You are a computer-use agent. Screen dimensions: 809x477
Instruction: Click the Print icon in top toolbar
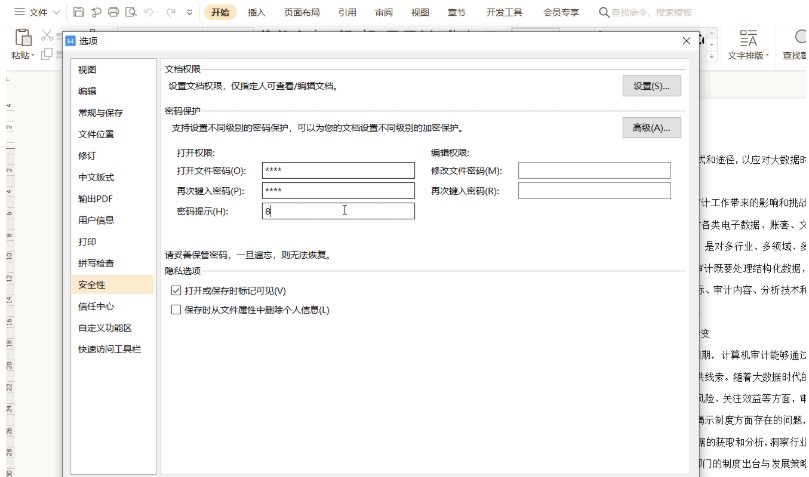click(113, 12)
